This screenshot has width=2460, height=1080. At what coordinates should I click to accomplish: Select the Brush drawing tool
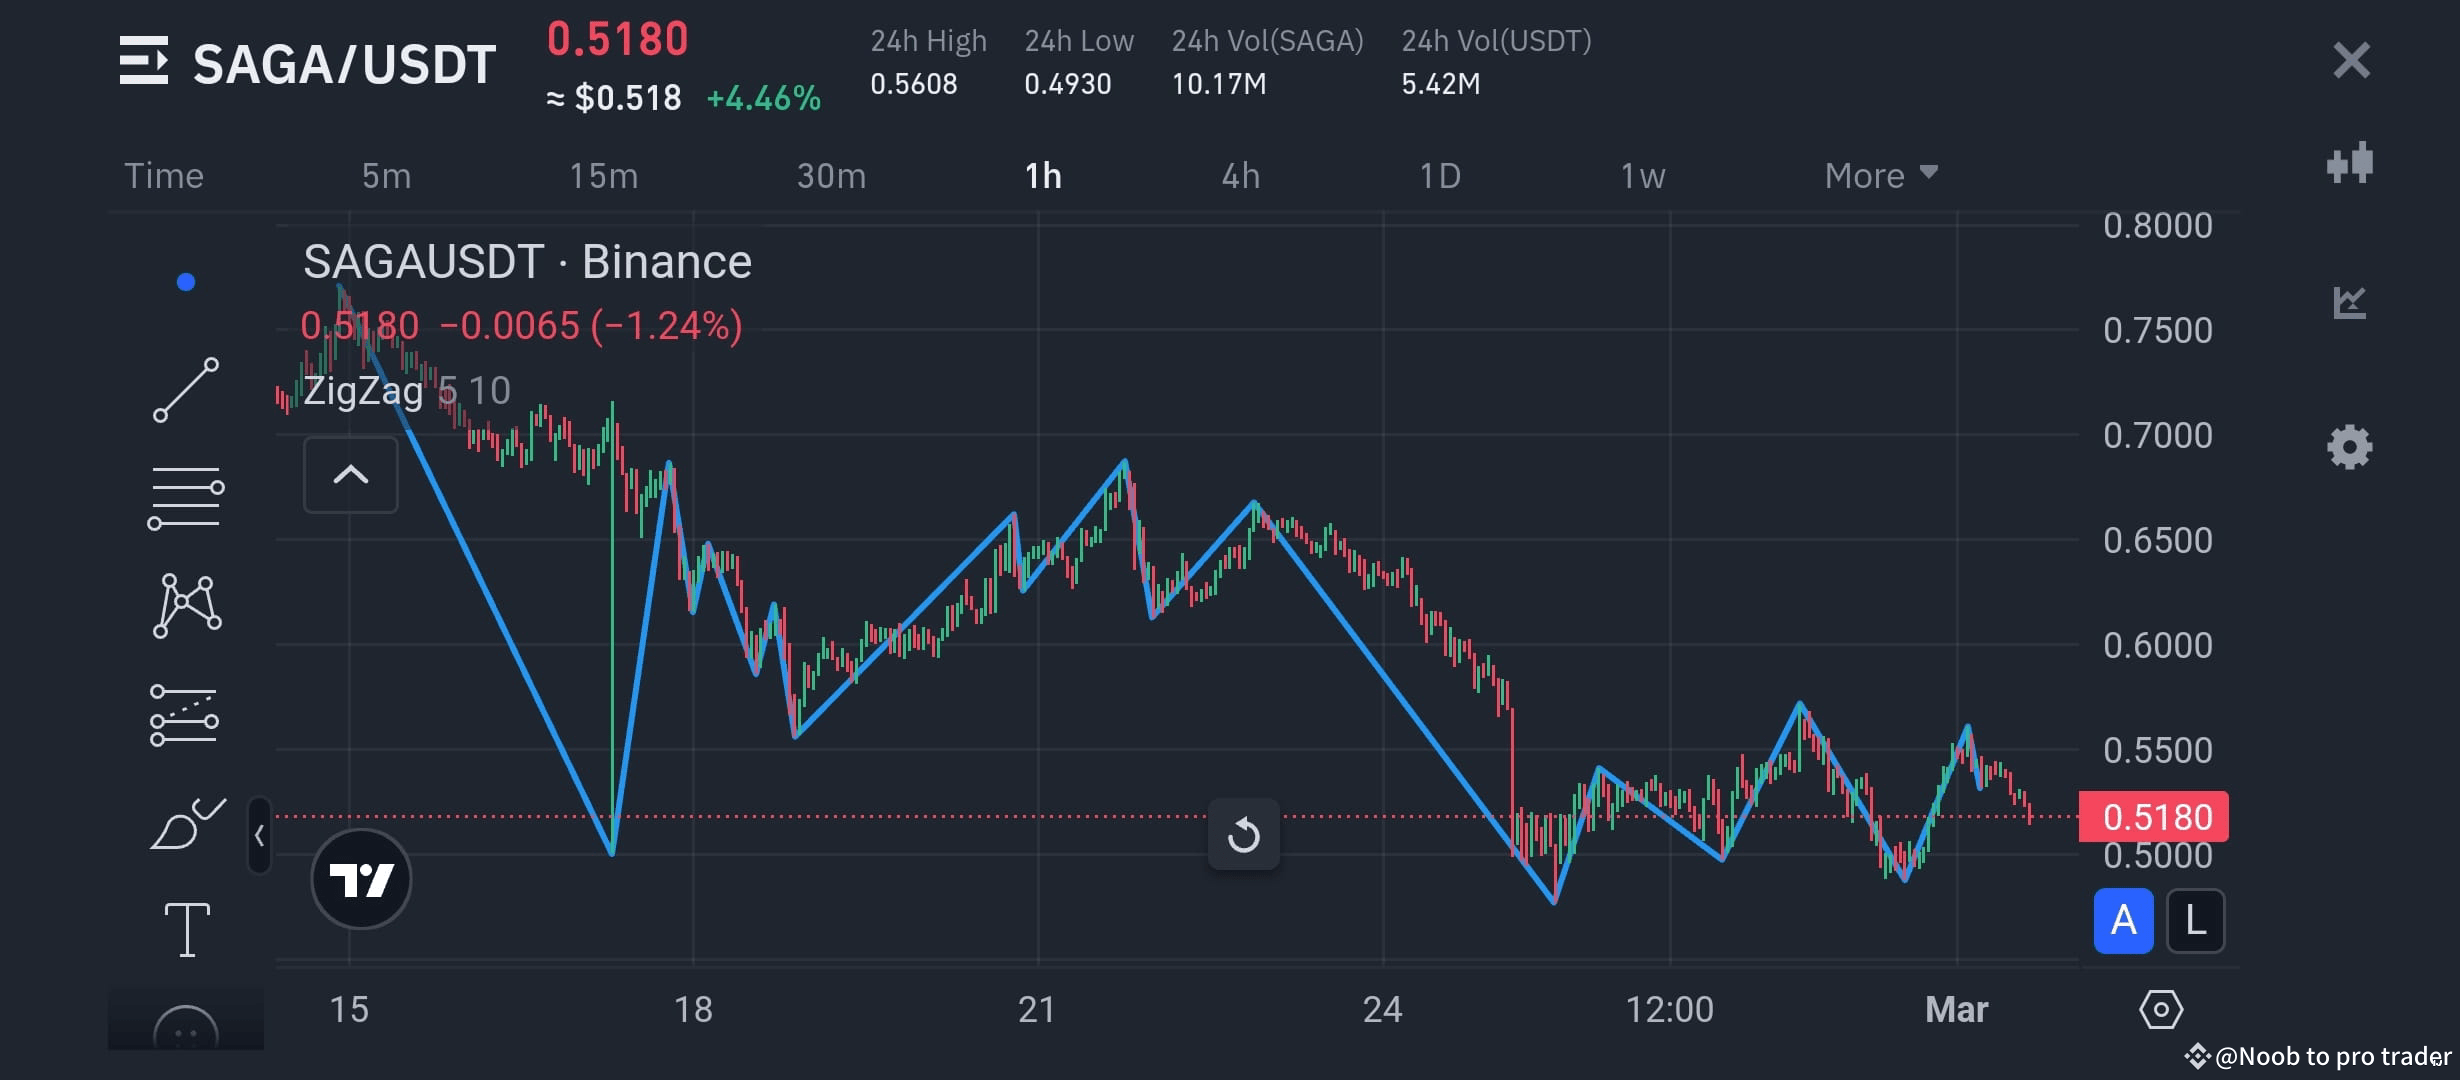(185, 823)
